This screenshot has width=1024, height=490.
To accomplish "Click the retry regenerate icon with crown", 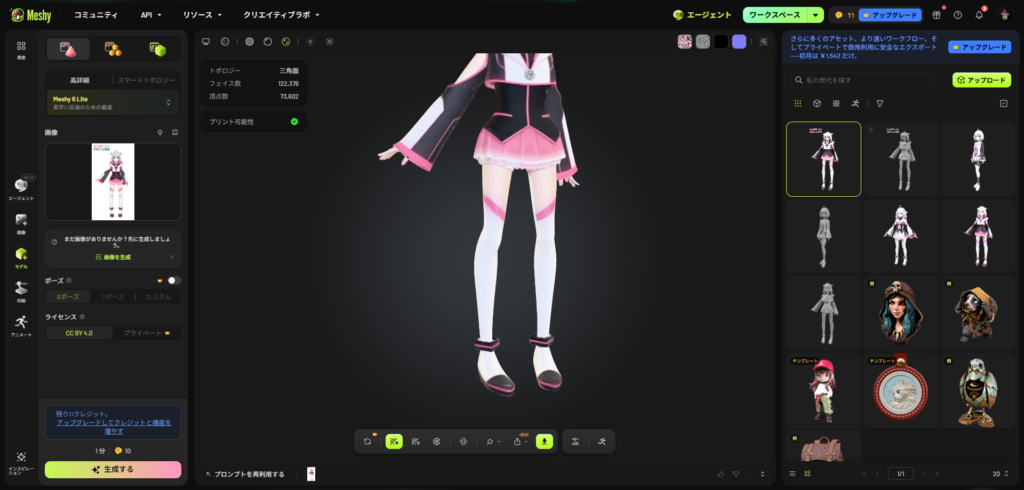I will coord(368,442).
